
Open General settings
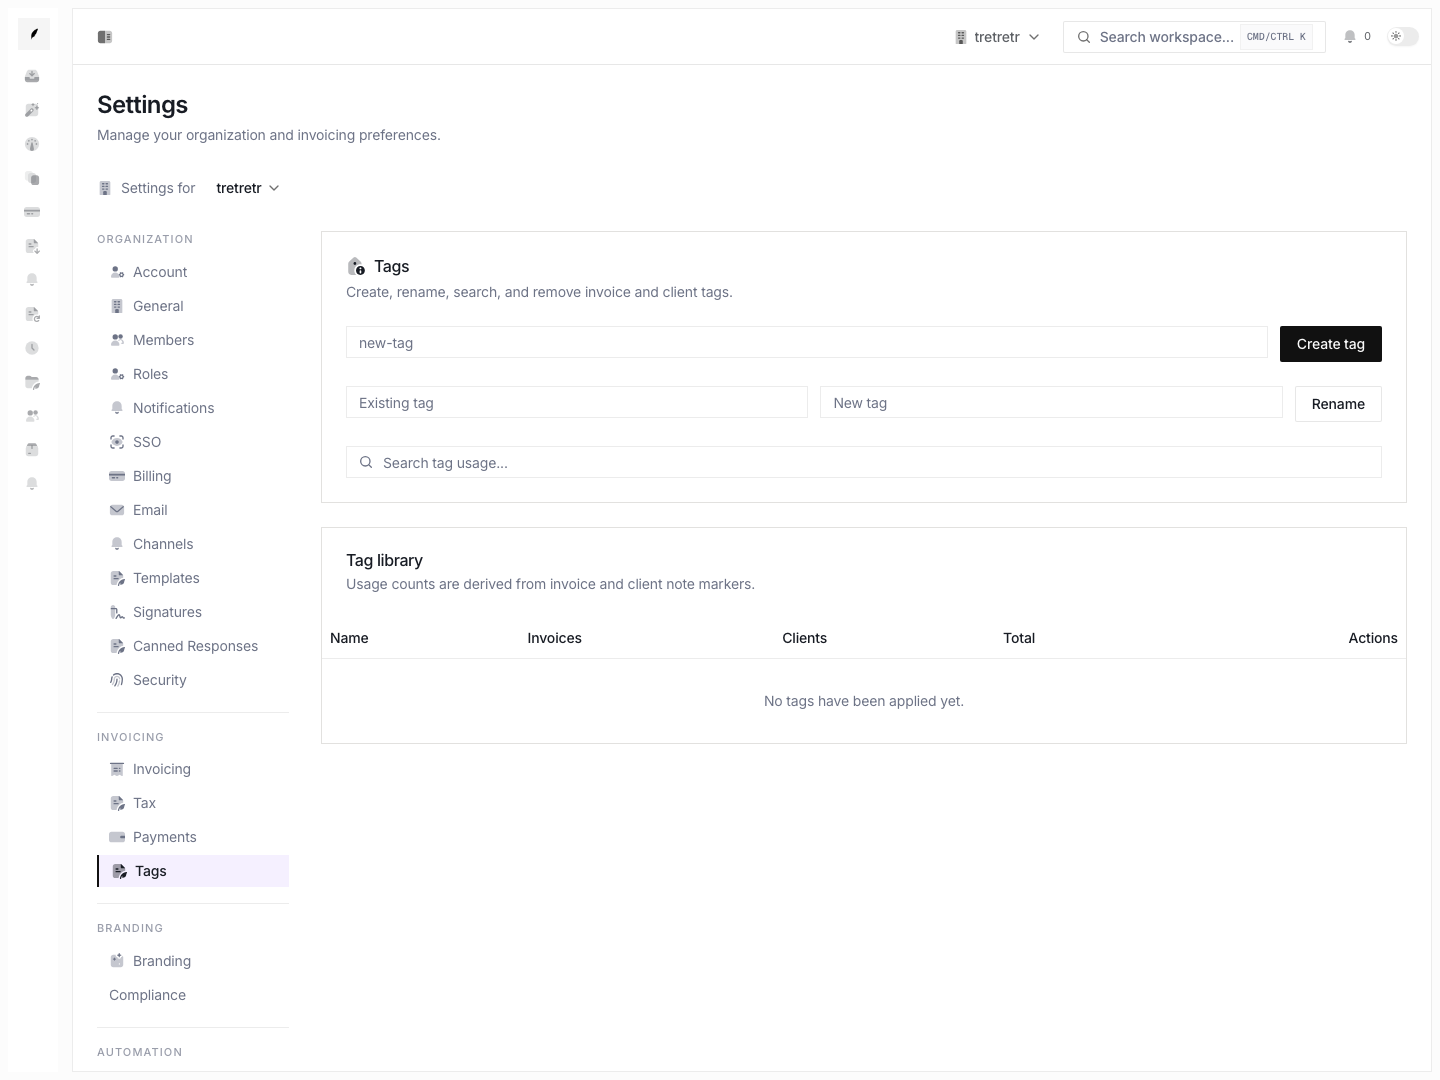193,306
